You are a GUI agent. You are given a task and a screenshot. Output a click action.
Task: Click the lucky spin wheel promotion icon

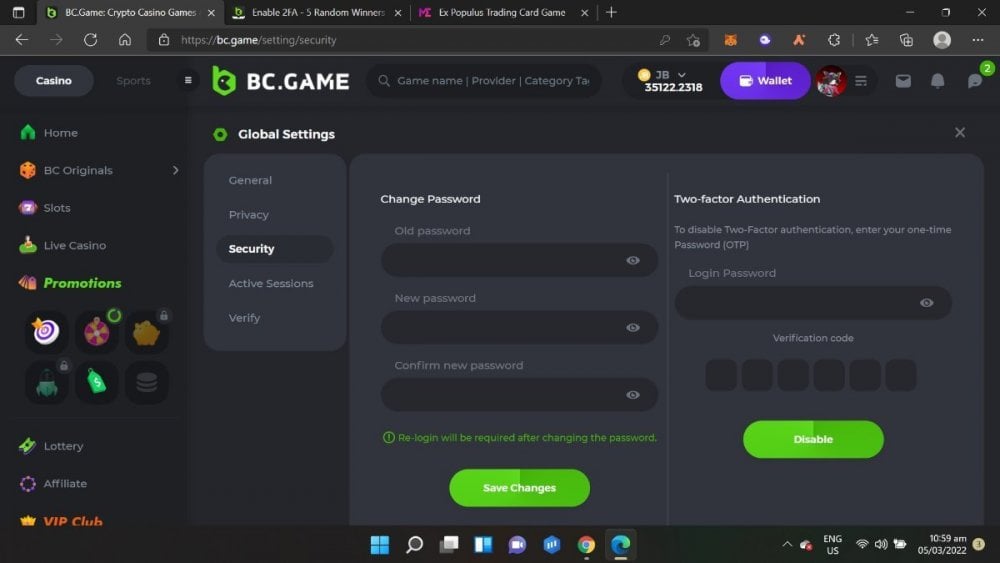pyautogui.click(x=97, y=331)
